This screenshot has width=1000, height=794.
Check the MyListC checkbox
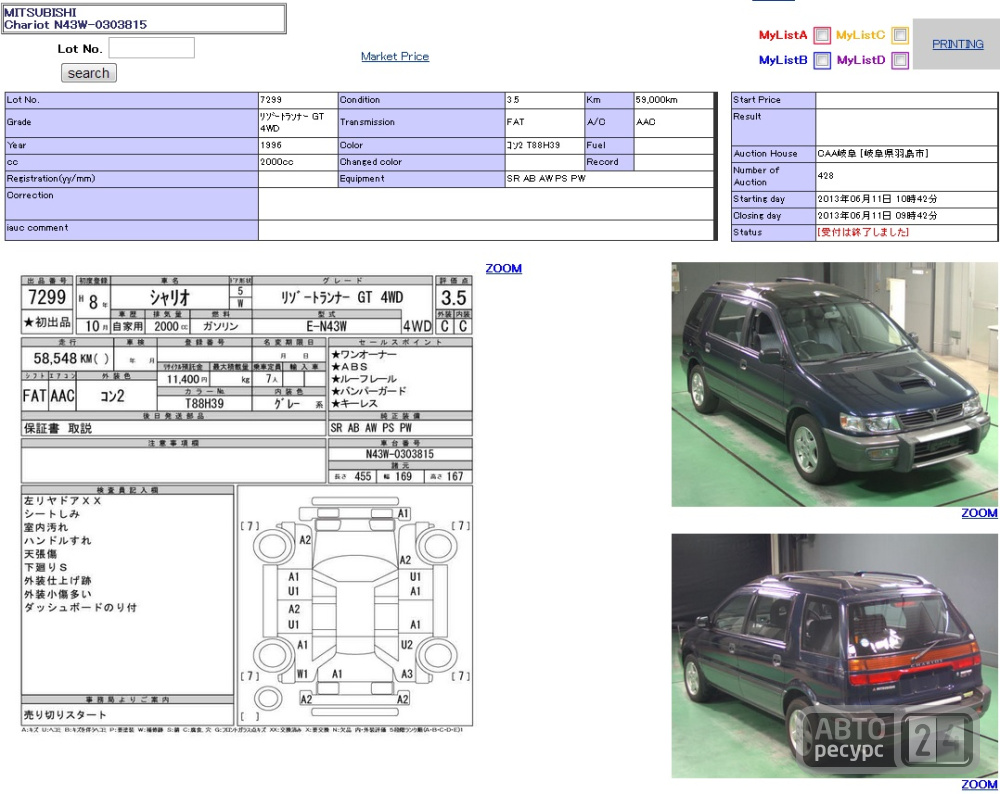900,35
